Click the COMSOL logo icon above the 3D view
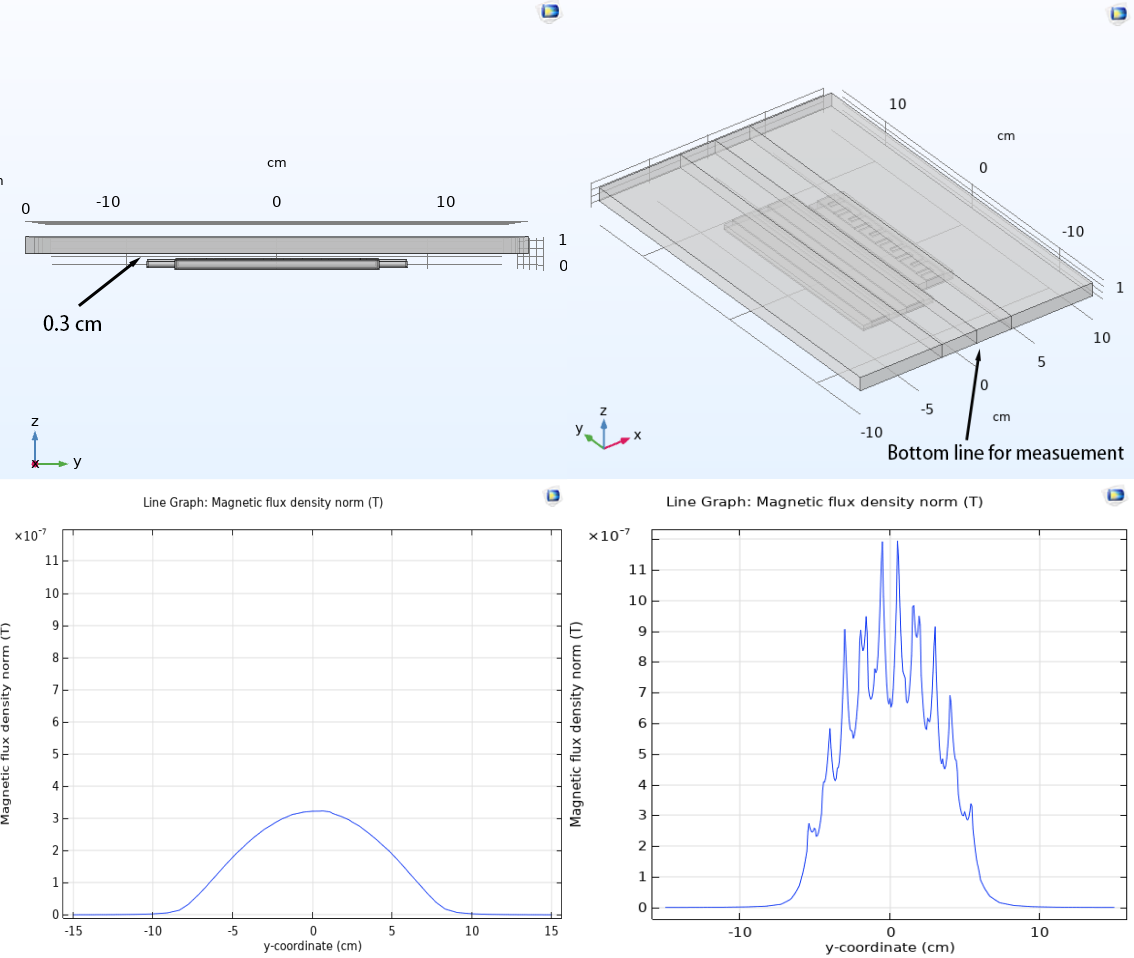The image size is (1134, 958). point(1118,13)
